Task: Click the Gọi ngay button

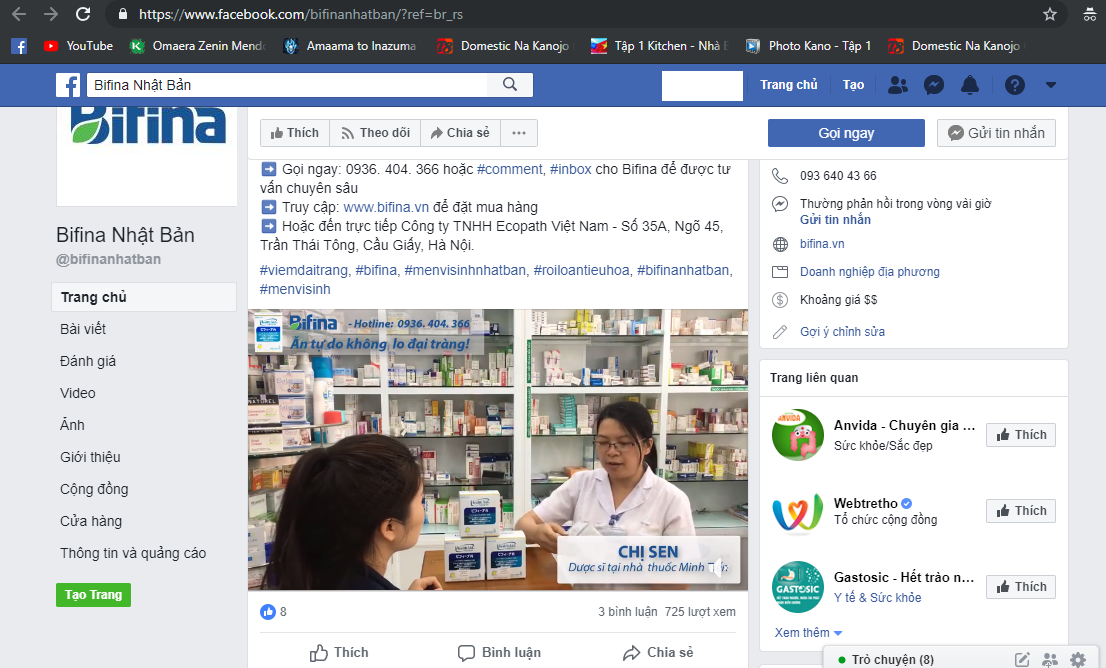Action: [x=846, y=133]
